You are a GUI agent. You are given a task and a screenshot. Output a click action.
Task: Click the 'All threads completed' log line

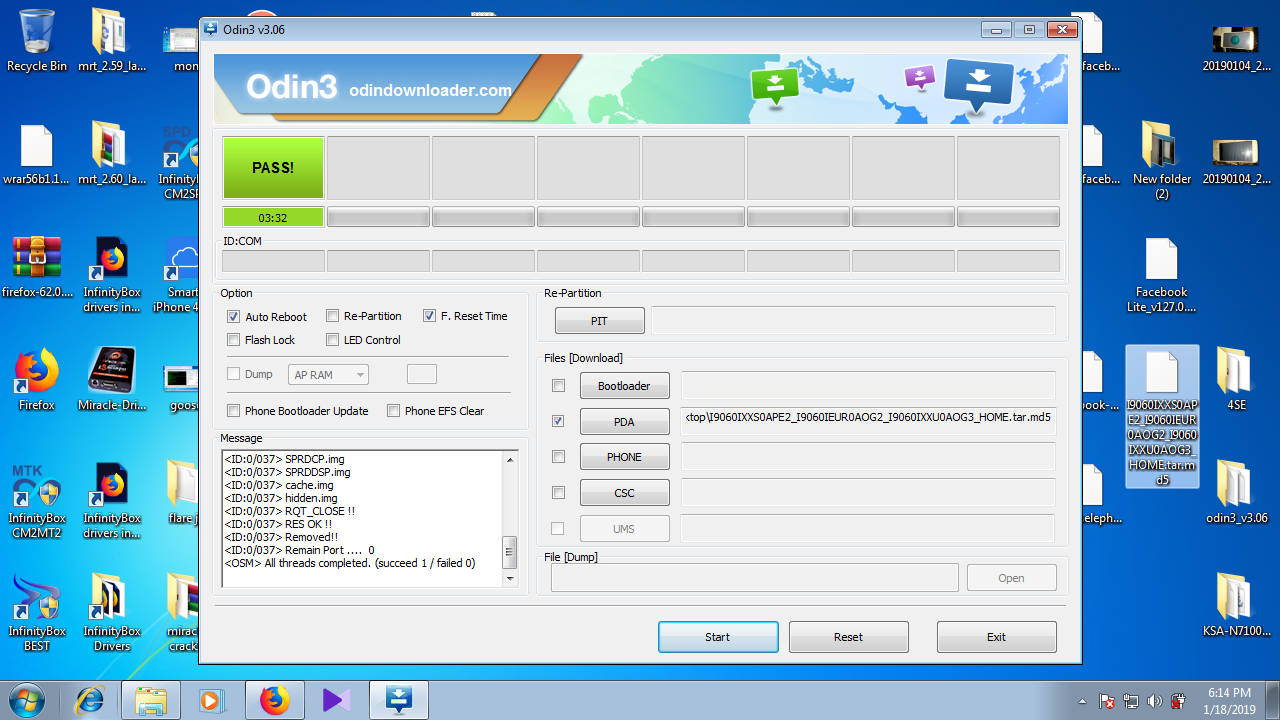(350, 563)
